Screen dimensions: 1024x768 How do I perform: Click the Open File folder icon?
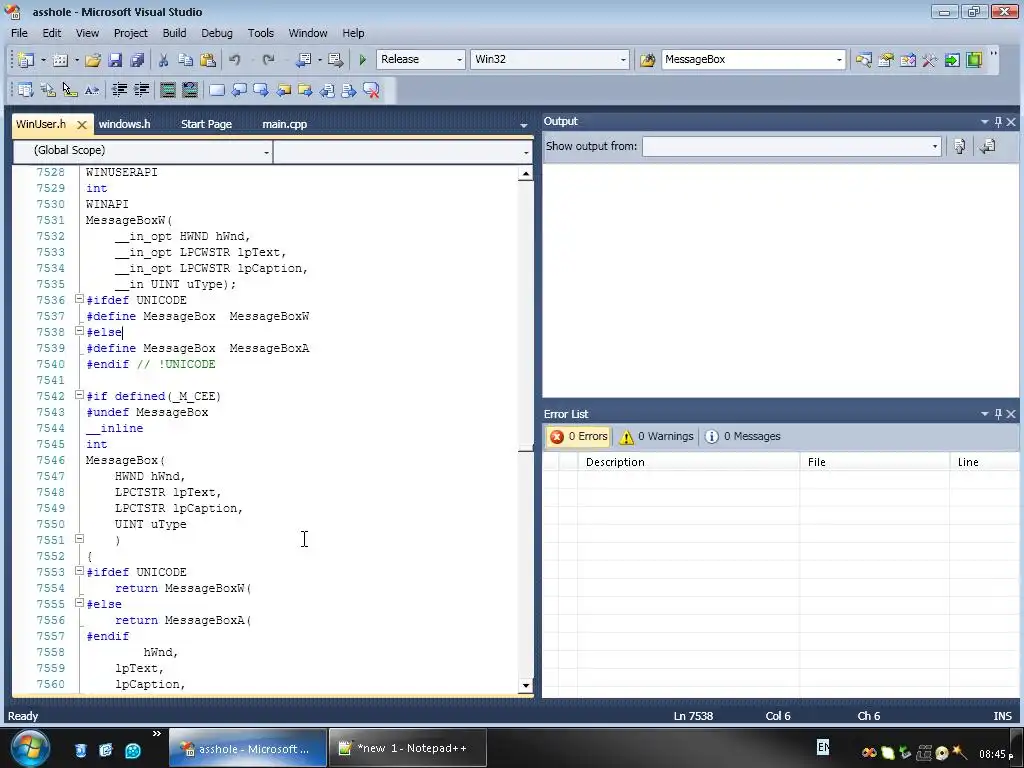93,60
